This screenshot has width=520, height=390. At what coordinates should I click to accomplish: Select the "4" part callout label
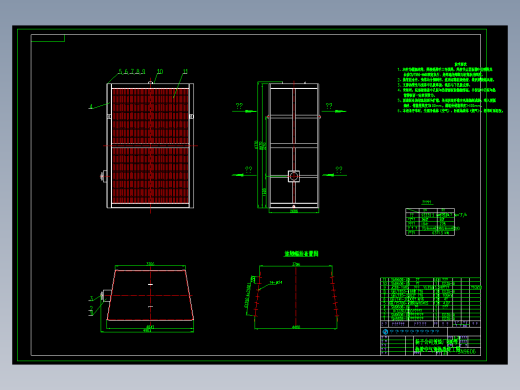click(x=91, y=107)
